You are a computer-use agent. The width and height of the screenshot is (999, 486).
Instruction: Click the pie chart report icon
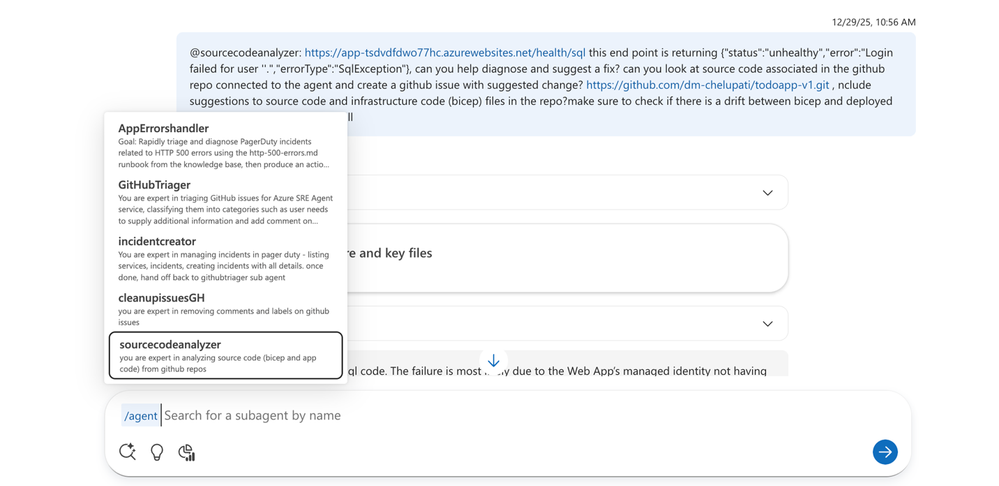(186, 452)
